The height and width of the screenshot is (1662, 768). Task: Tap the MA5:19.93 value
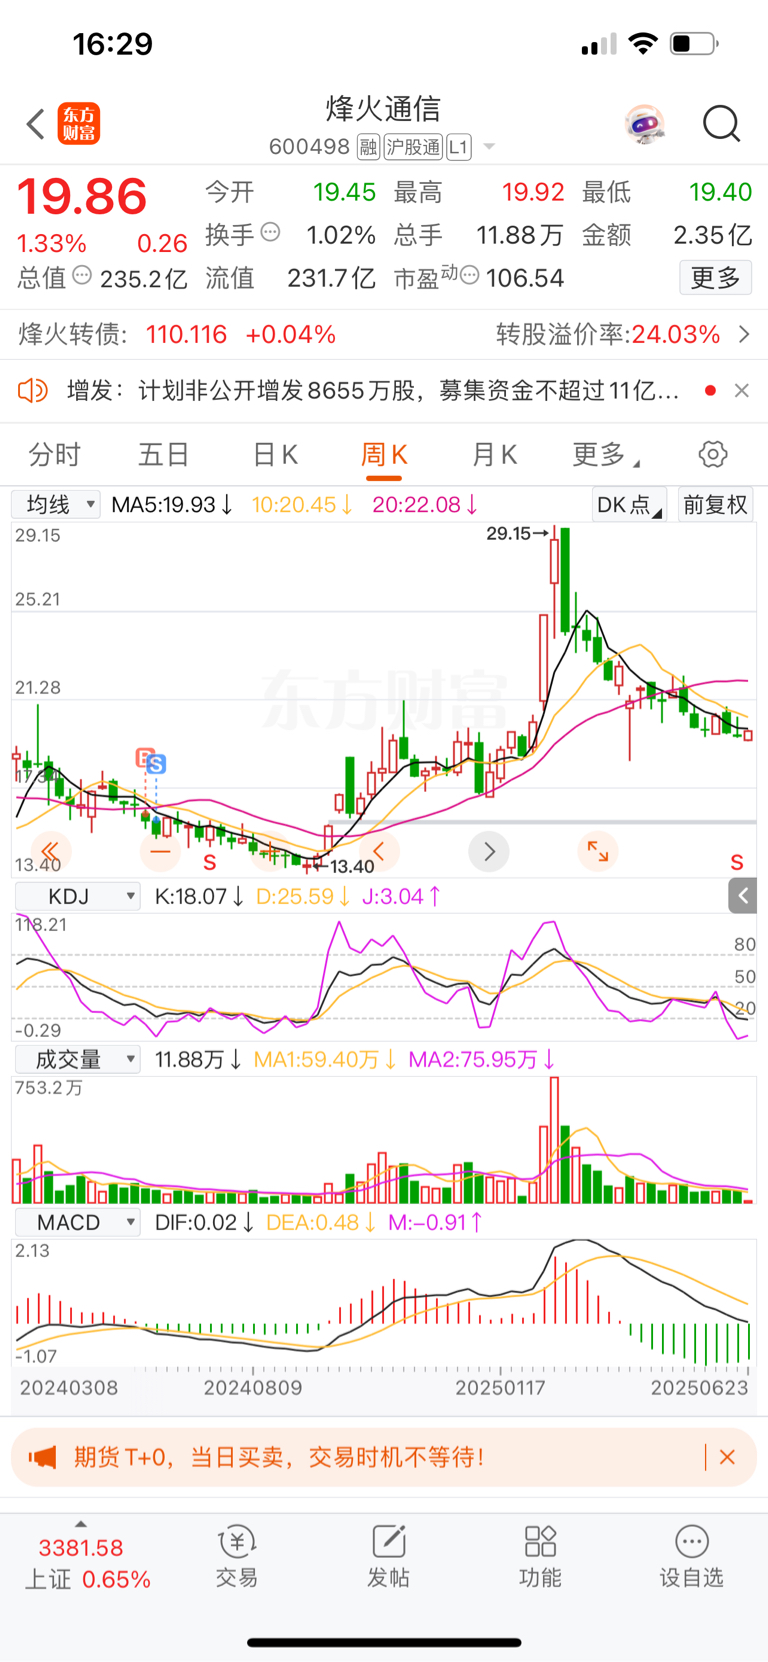[x=172, y=505]
